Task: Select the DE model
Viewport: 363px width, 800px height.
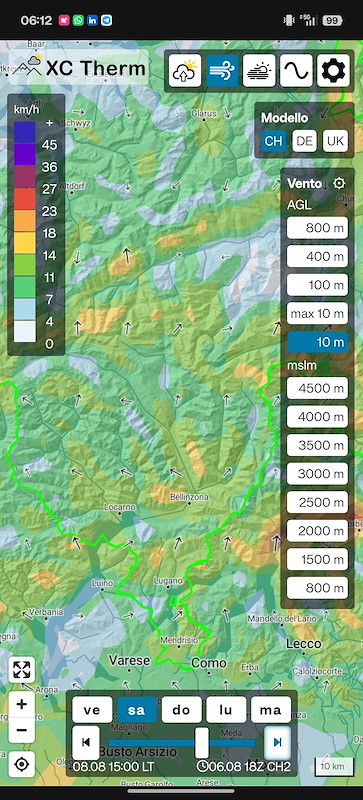Action: [x=305, y=141]
